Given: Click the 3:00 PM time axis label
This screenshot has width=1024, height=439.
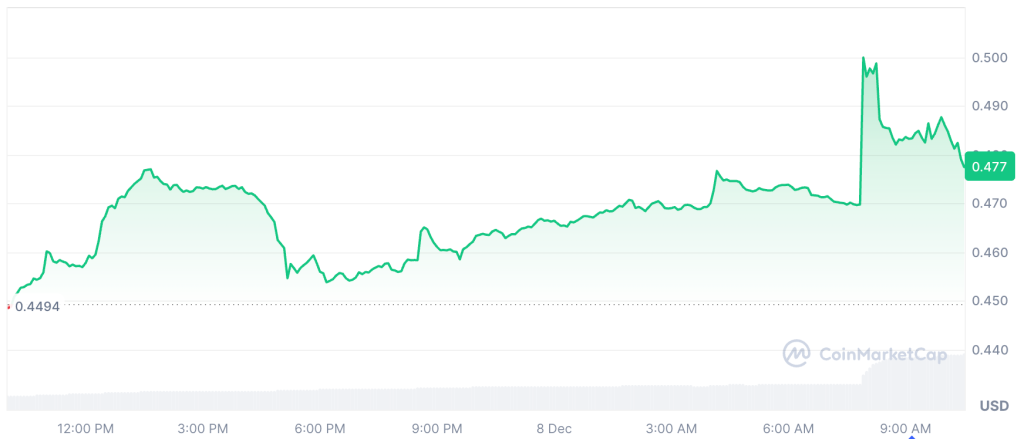Looking at the screenshot, I should click(204, 428).
